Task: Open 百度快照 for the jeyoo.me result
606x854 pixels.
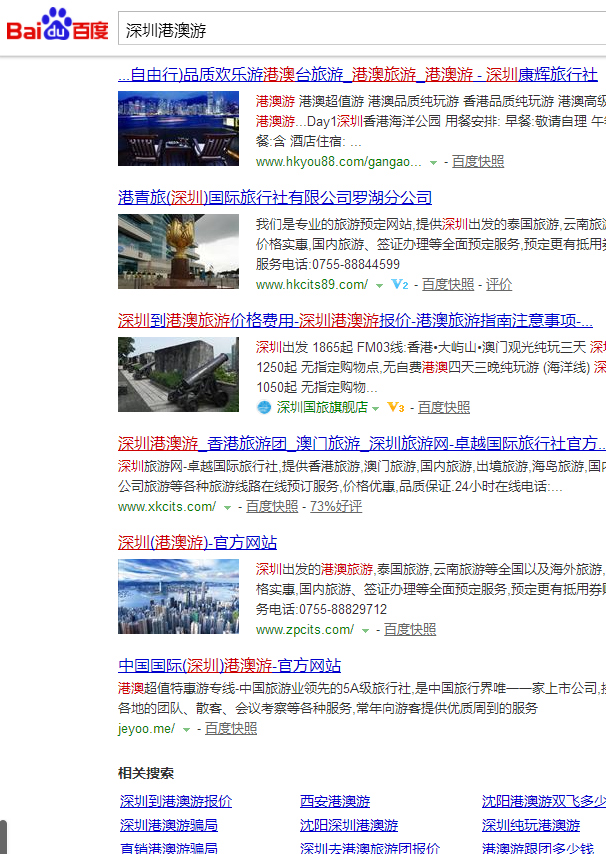Action: pos(231,729)
